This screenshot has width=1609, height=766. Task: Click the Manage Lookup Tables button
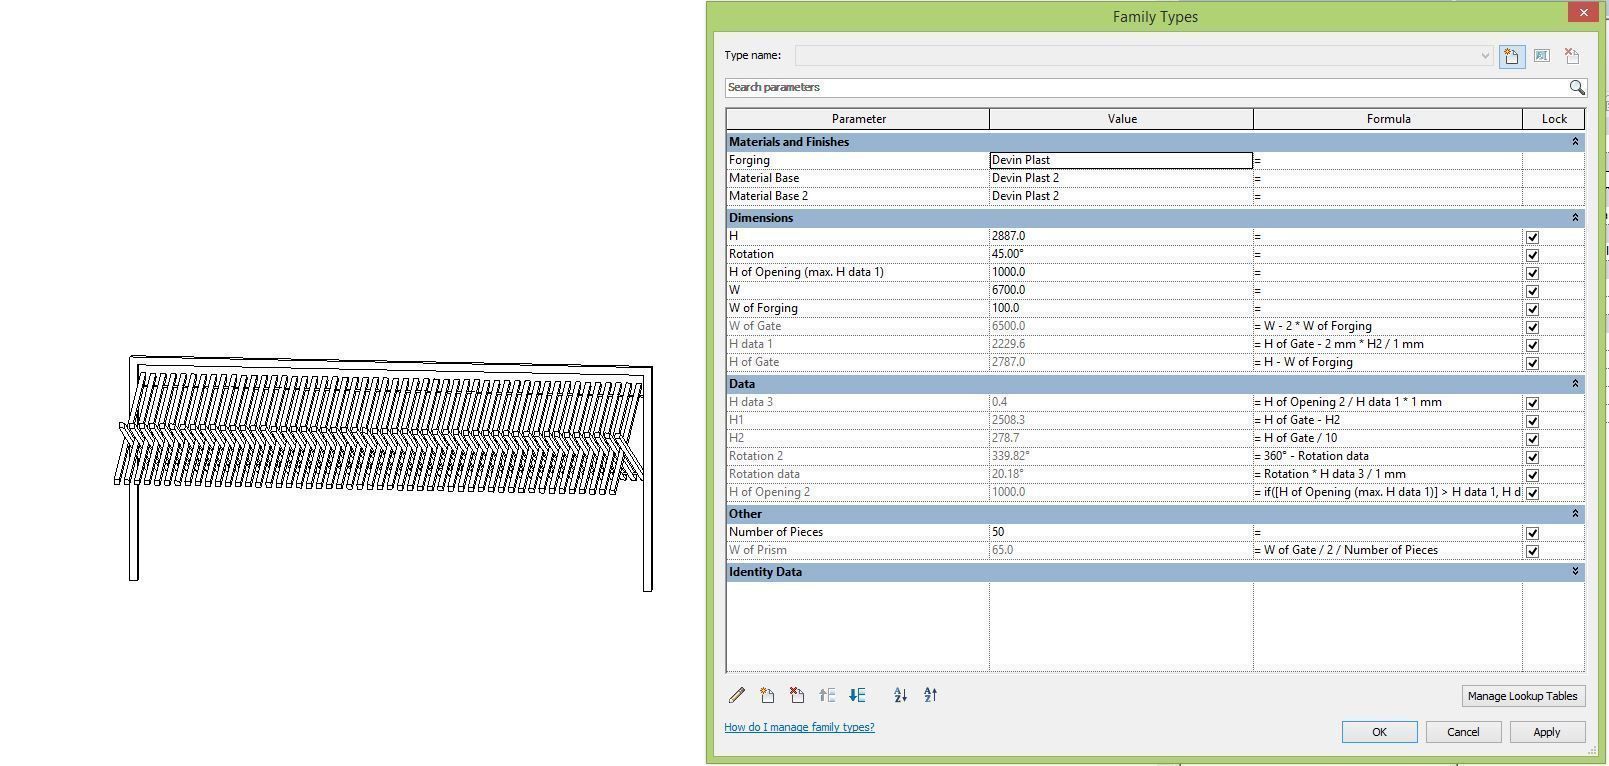[x=1522, y=696]
